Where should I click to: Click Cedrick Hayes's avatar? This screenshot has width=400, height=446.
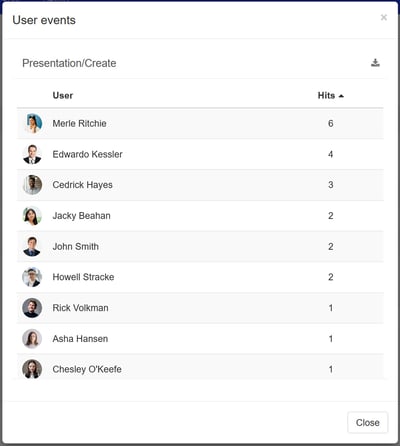pyautogui.click(x=32, y=185)
